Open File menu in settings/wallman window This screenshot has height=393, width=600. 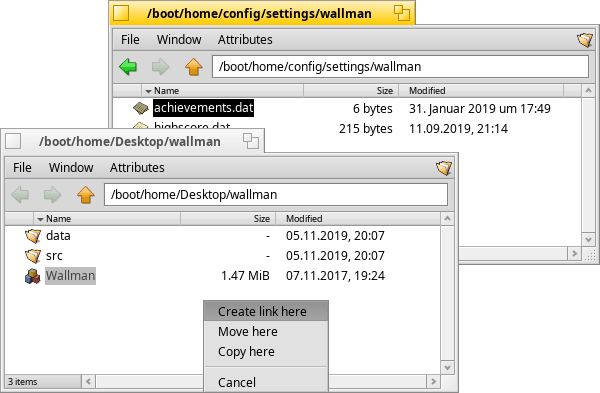(130, 39)
